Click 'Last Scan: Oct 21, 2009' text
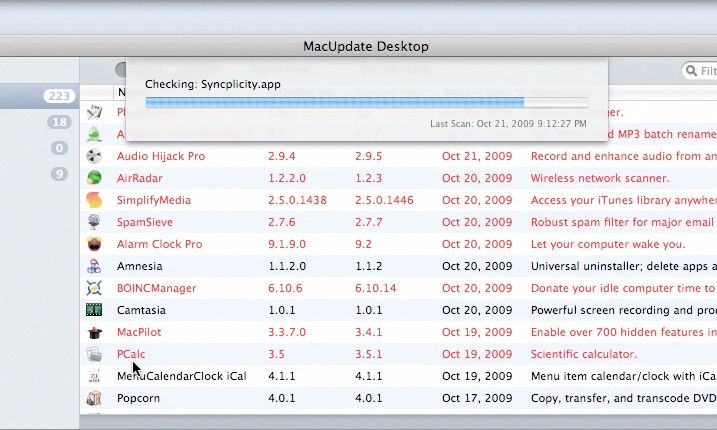This screenshot has height=430, width=717. pos(508,124)
